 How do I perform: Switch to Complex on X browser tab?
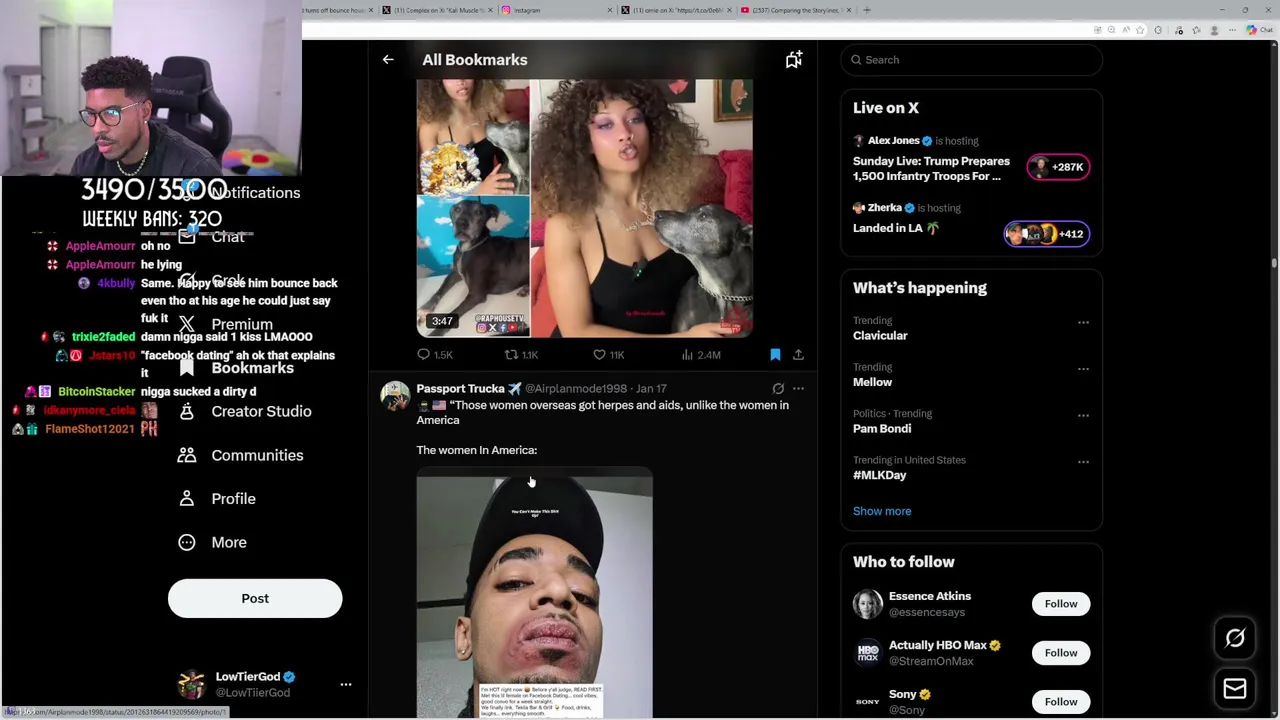click(x=436, y=10)
